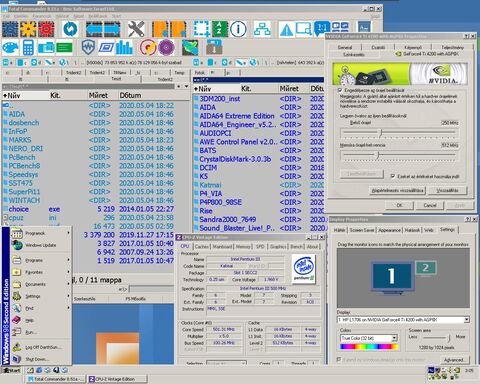
Task: Click Windows Update icon in Start menu
Action: click(17, 245)
